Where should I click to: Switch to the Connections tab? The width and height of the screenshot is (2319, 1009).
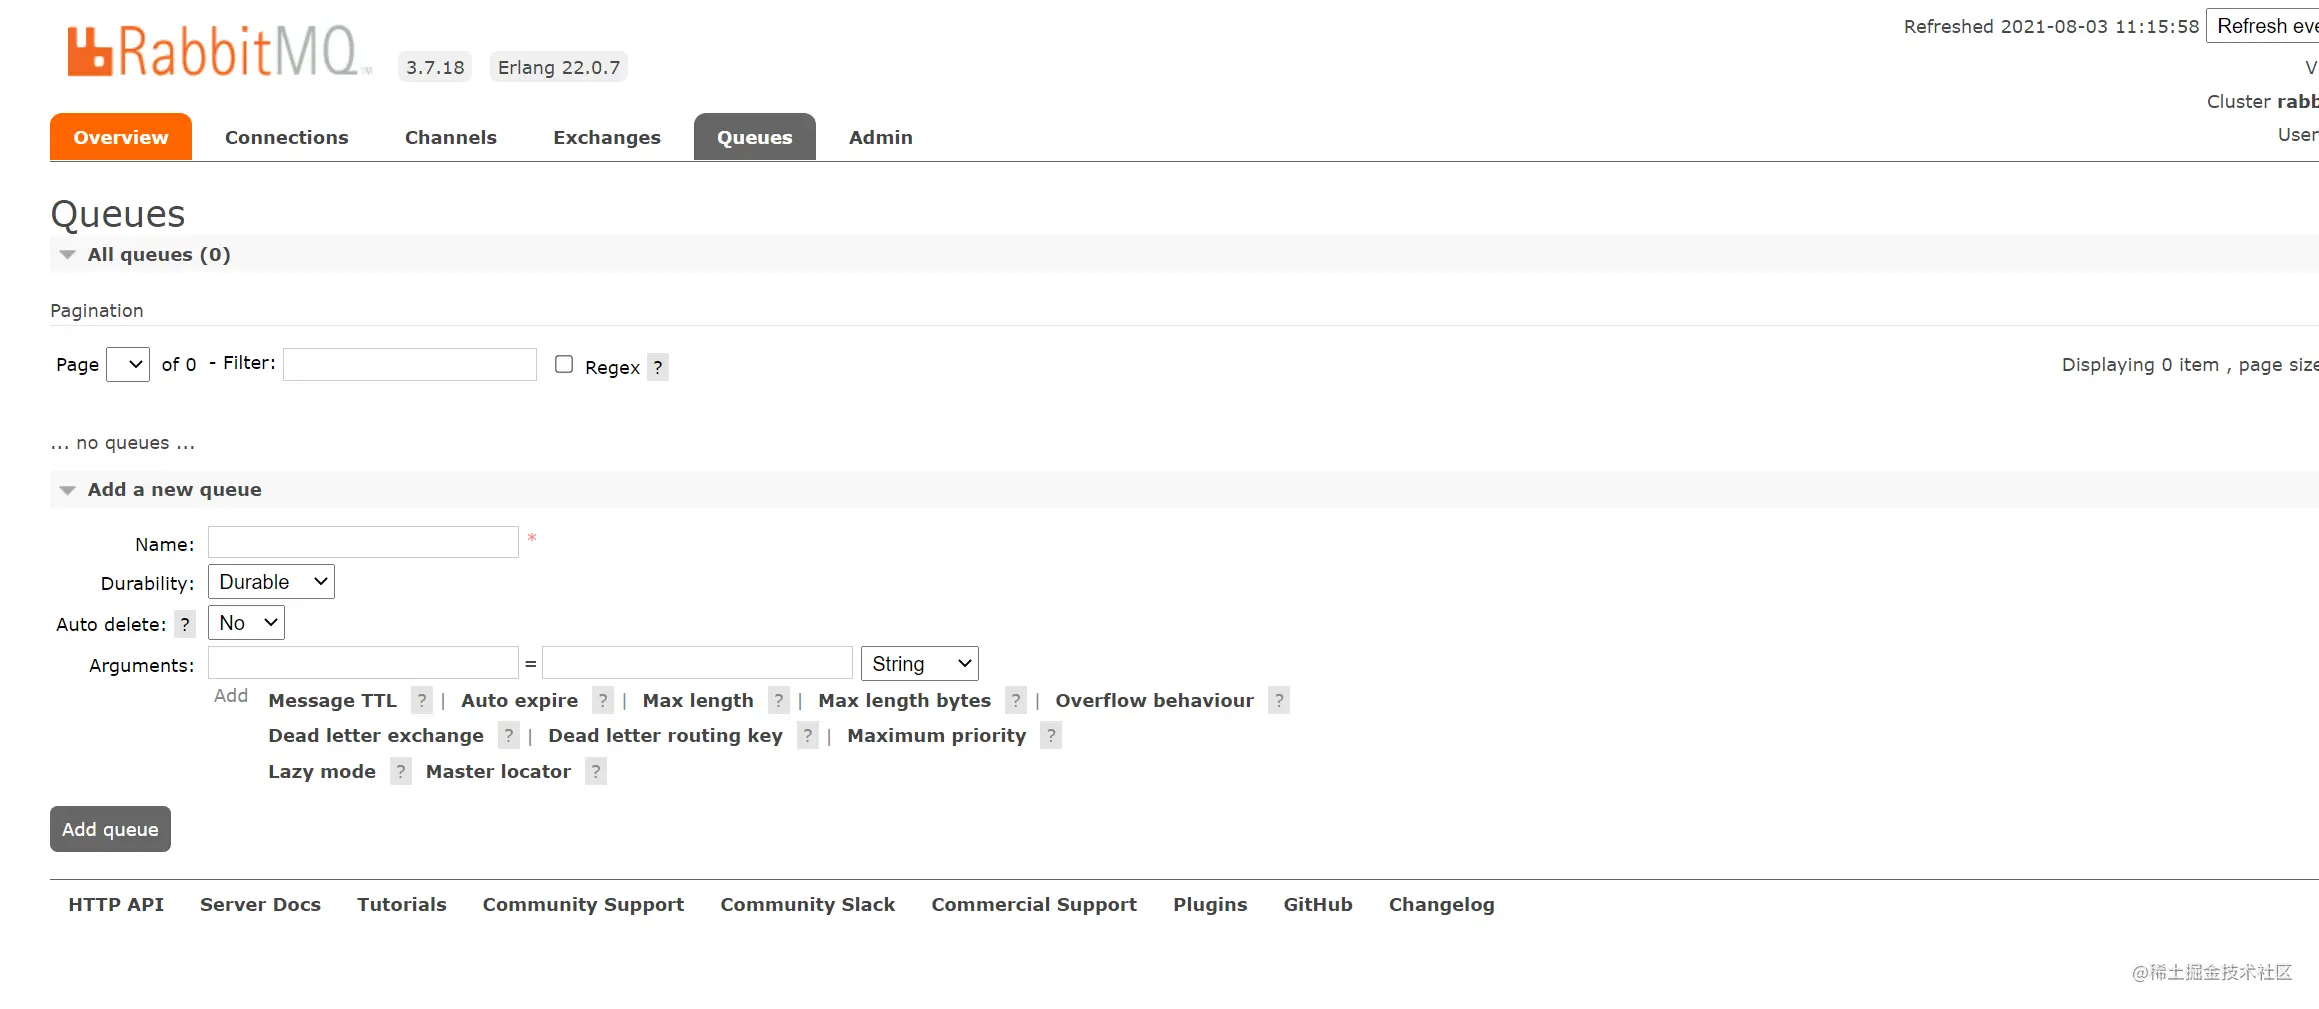(x=287, y=137)
